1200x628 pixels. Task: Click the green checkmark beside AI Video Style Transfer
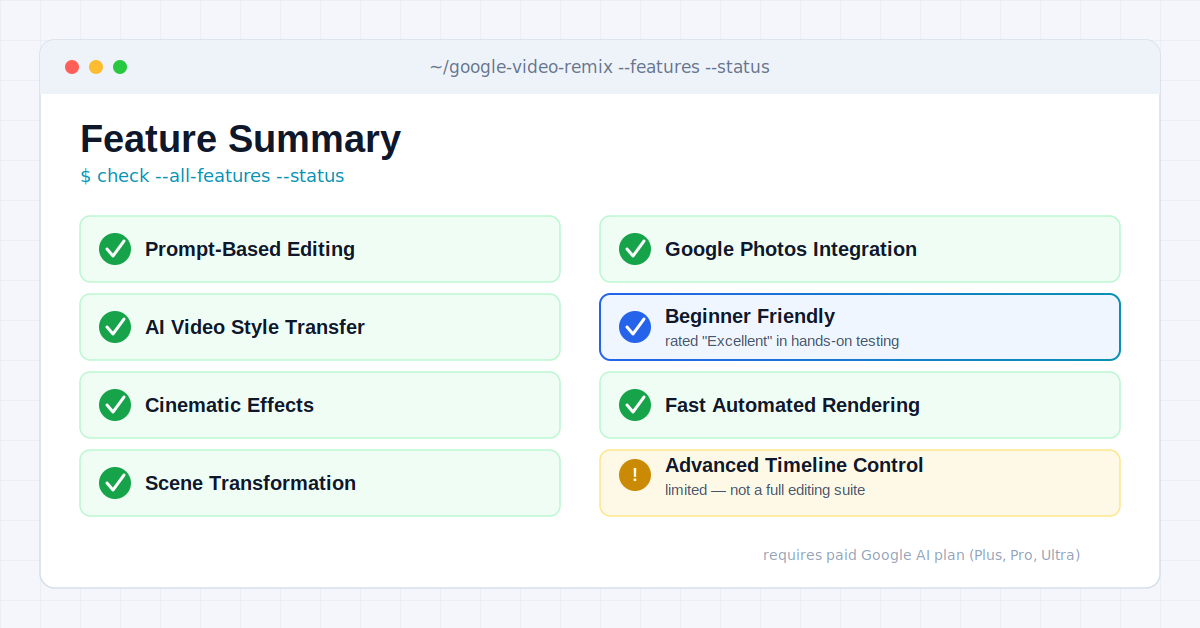[115, 327]
